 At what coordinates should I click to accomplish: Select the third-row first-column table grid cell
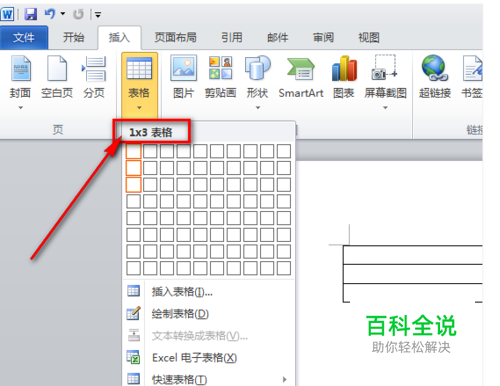pos(133,185)
